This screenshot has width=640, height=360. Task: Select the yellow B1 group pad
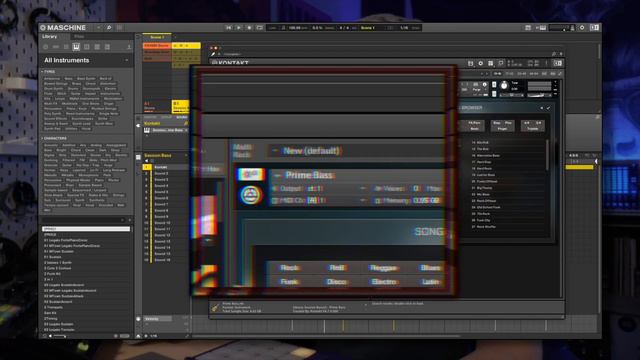point(180,106)
